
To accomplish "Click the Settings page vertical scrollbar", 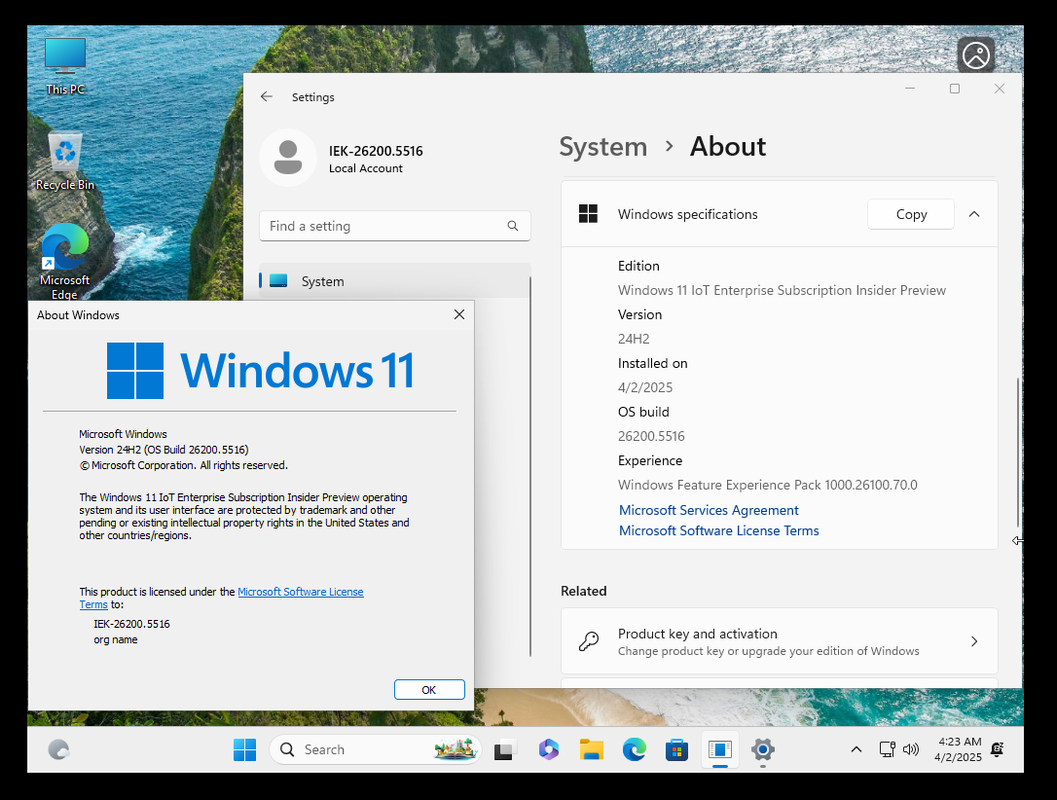I will pos(1018,453).
